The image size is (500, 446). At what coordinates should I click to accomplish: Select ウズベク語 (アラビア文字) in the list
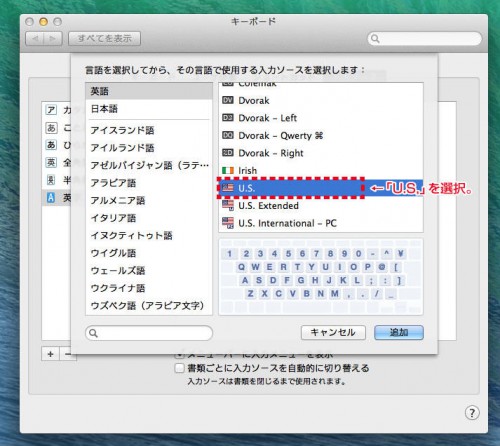coord(149,305)
